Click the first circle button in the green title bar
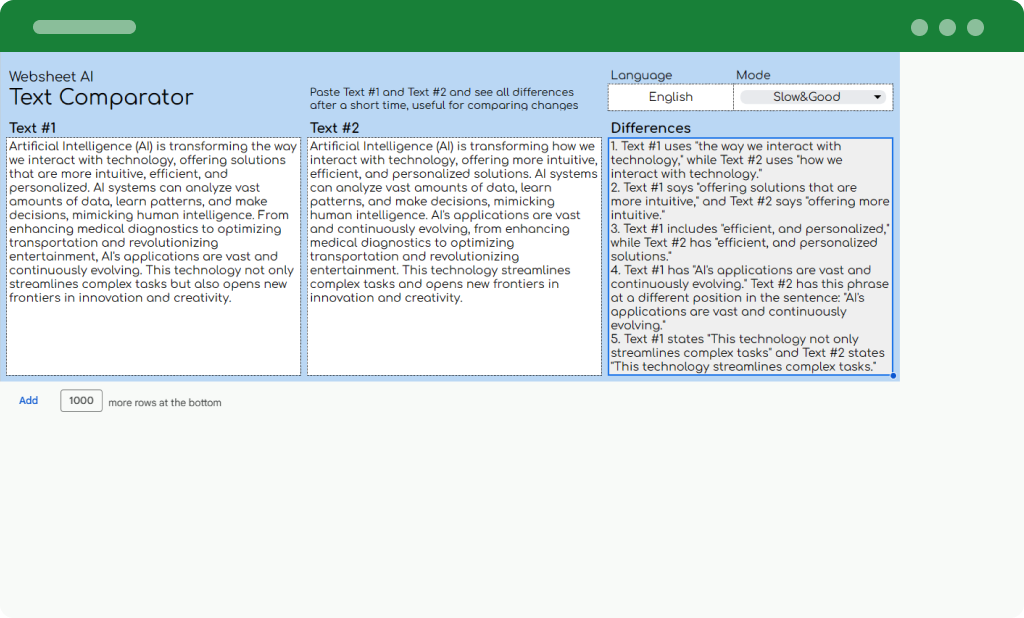Viewport: 1024px width, 618px height. (x=920, y=27)
